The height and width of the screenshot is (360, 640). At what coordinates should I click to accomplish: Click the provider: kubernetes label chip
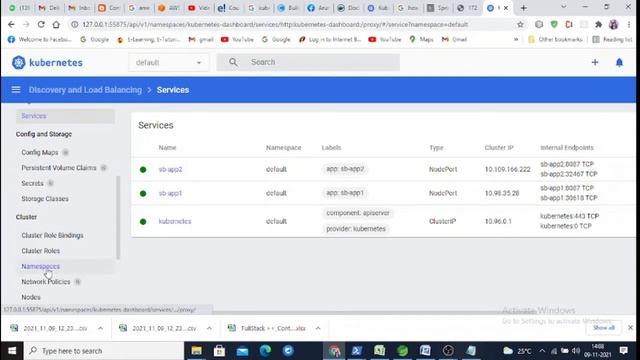356,229
